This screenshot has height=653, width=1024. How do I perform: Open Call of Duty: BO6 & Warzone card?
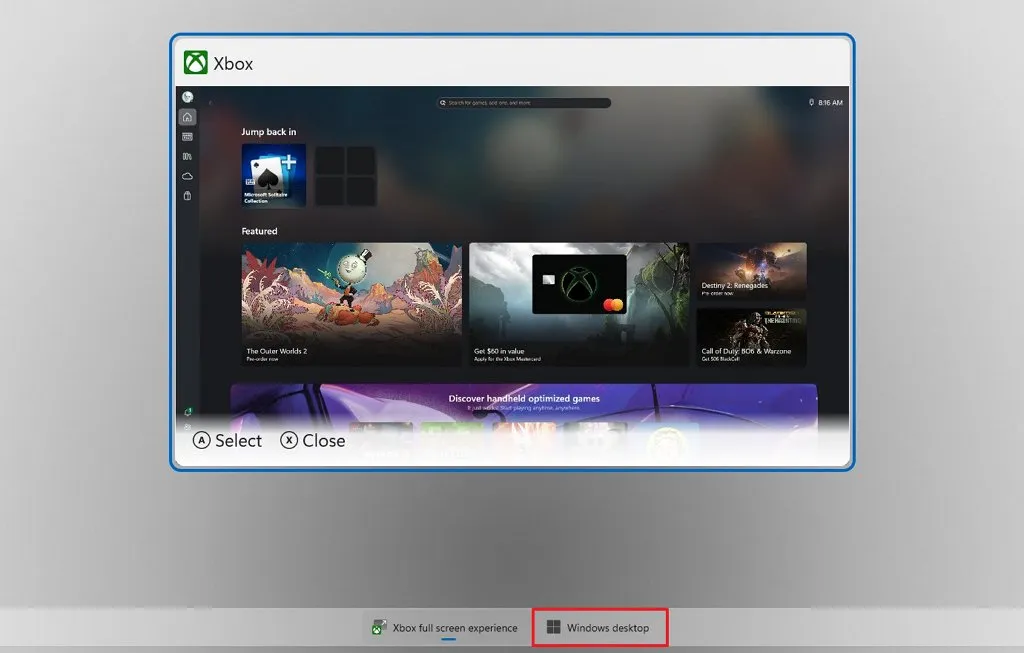[752, 338]
